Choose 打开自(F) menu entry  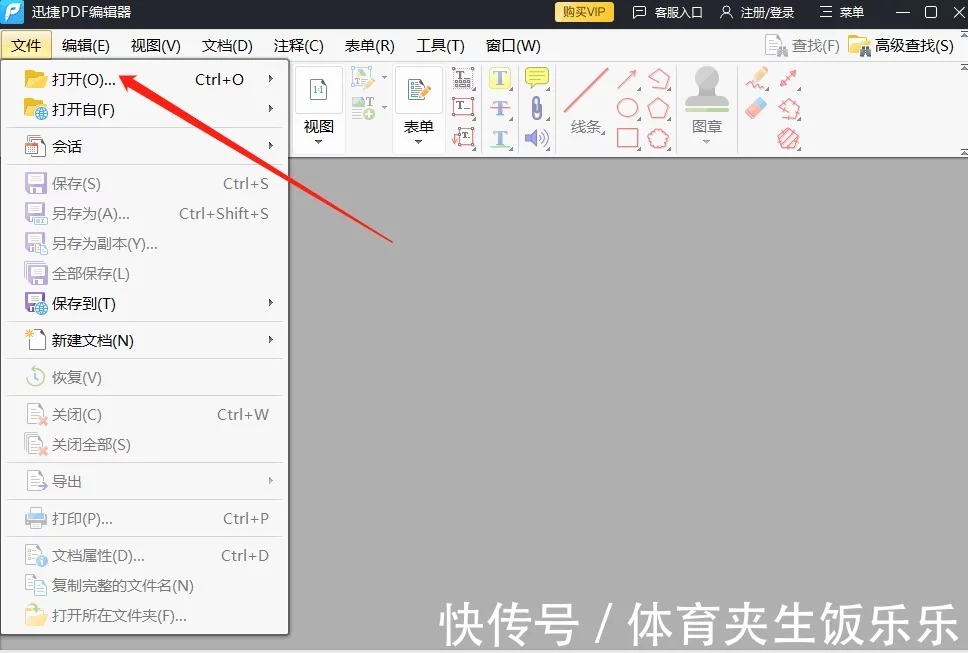coord(146,109)
